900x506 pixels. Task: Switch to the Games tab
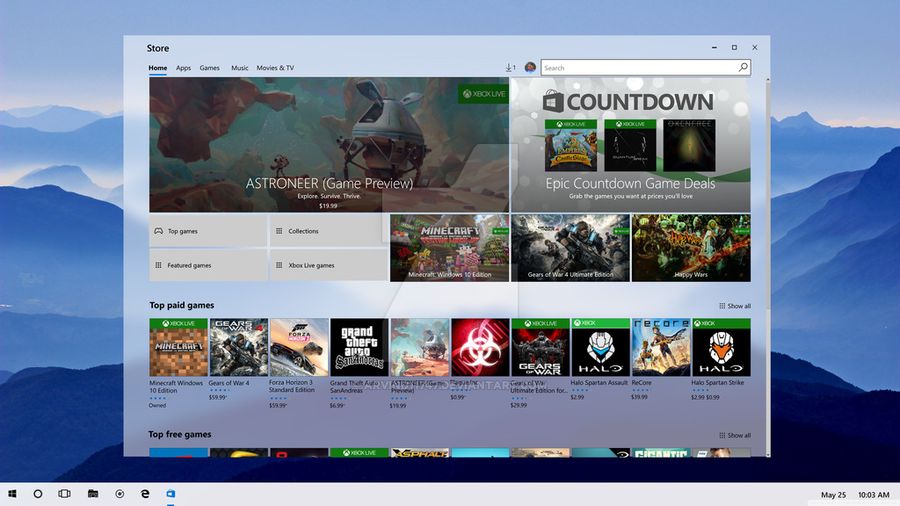click(209, 68)
